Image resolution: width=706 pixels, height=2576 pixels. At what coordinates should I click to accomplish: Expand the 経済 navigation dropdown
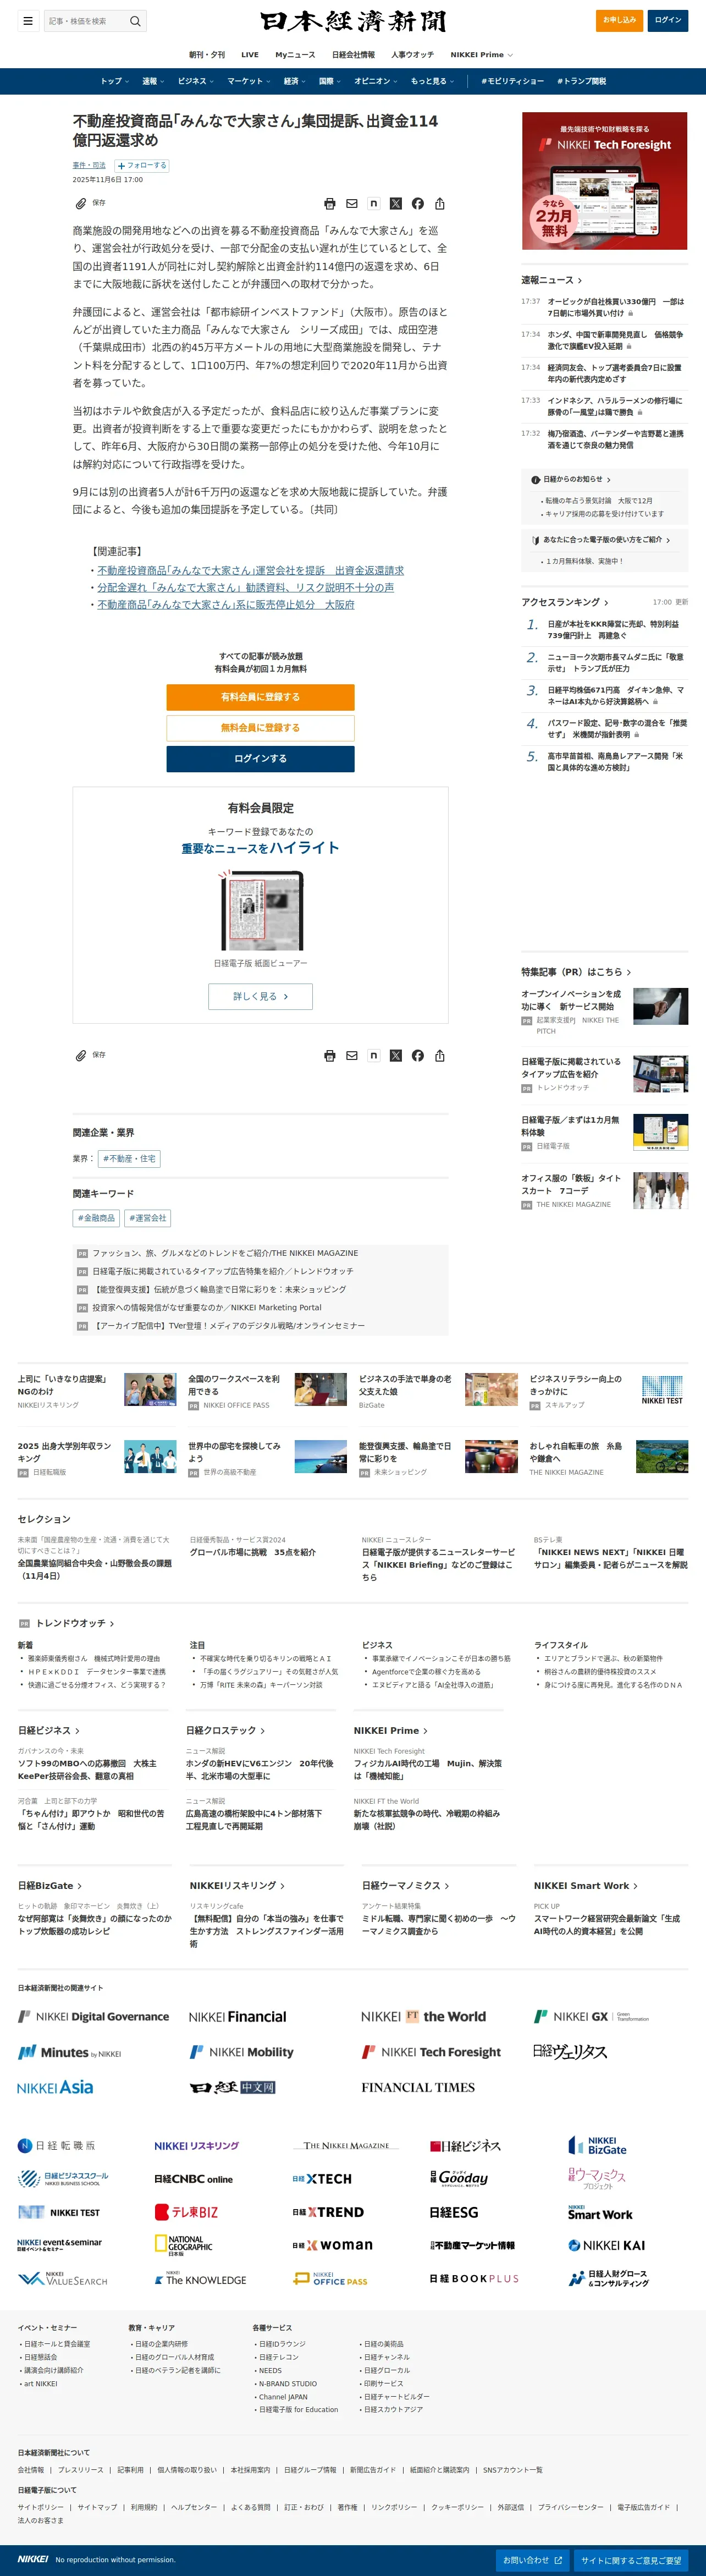pos(295,81)
